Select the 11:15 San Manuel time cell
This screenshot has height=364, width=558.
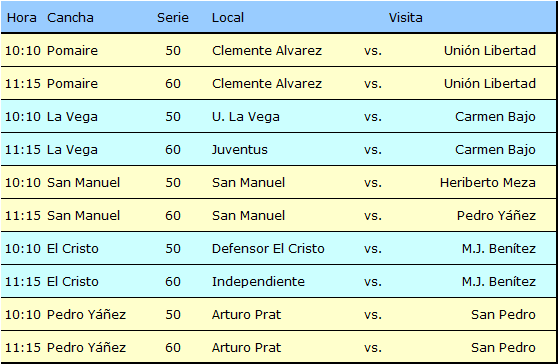(23, 216)
